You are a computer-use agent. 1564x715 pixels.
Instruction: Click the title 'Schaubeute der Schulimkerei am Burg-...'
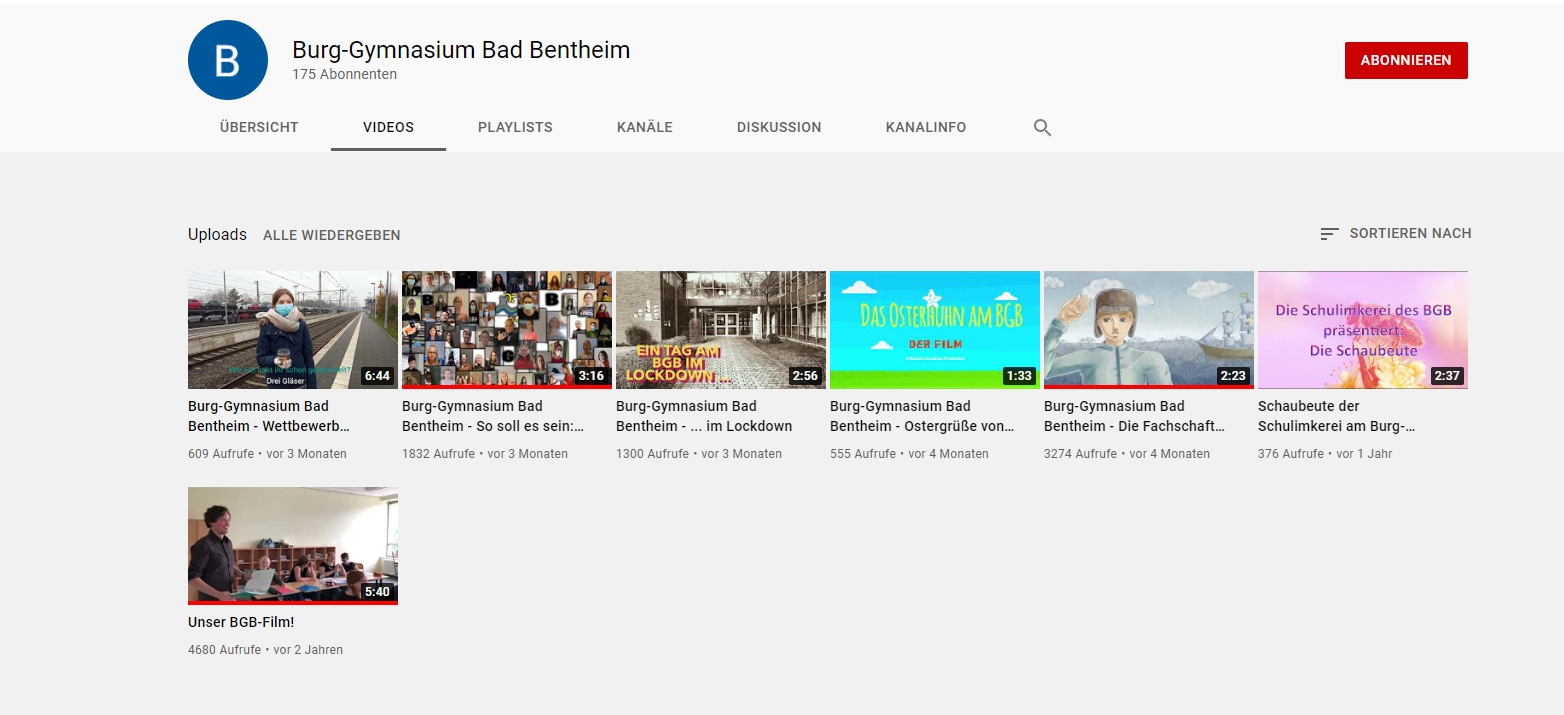pyautogui.click(x=1337, y=416)
